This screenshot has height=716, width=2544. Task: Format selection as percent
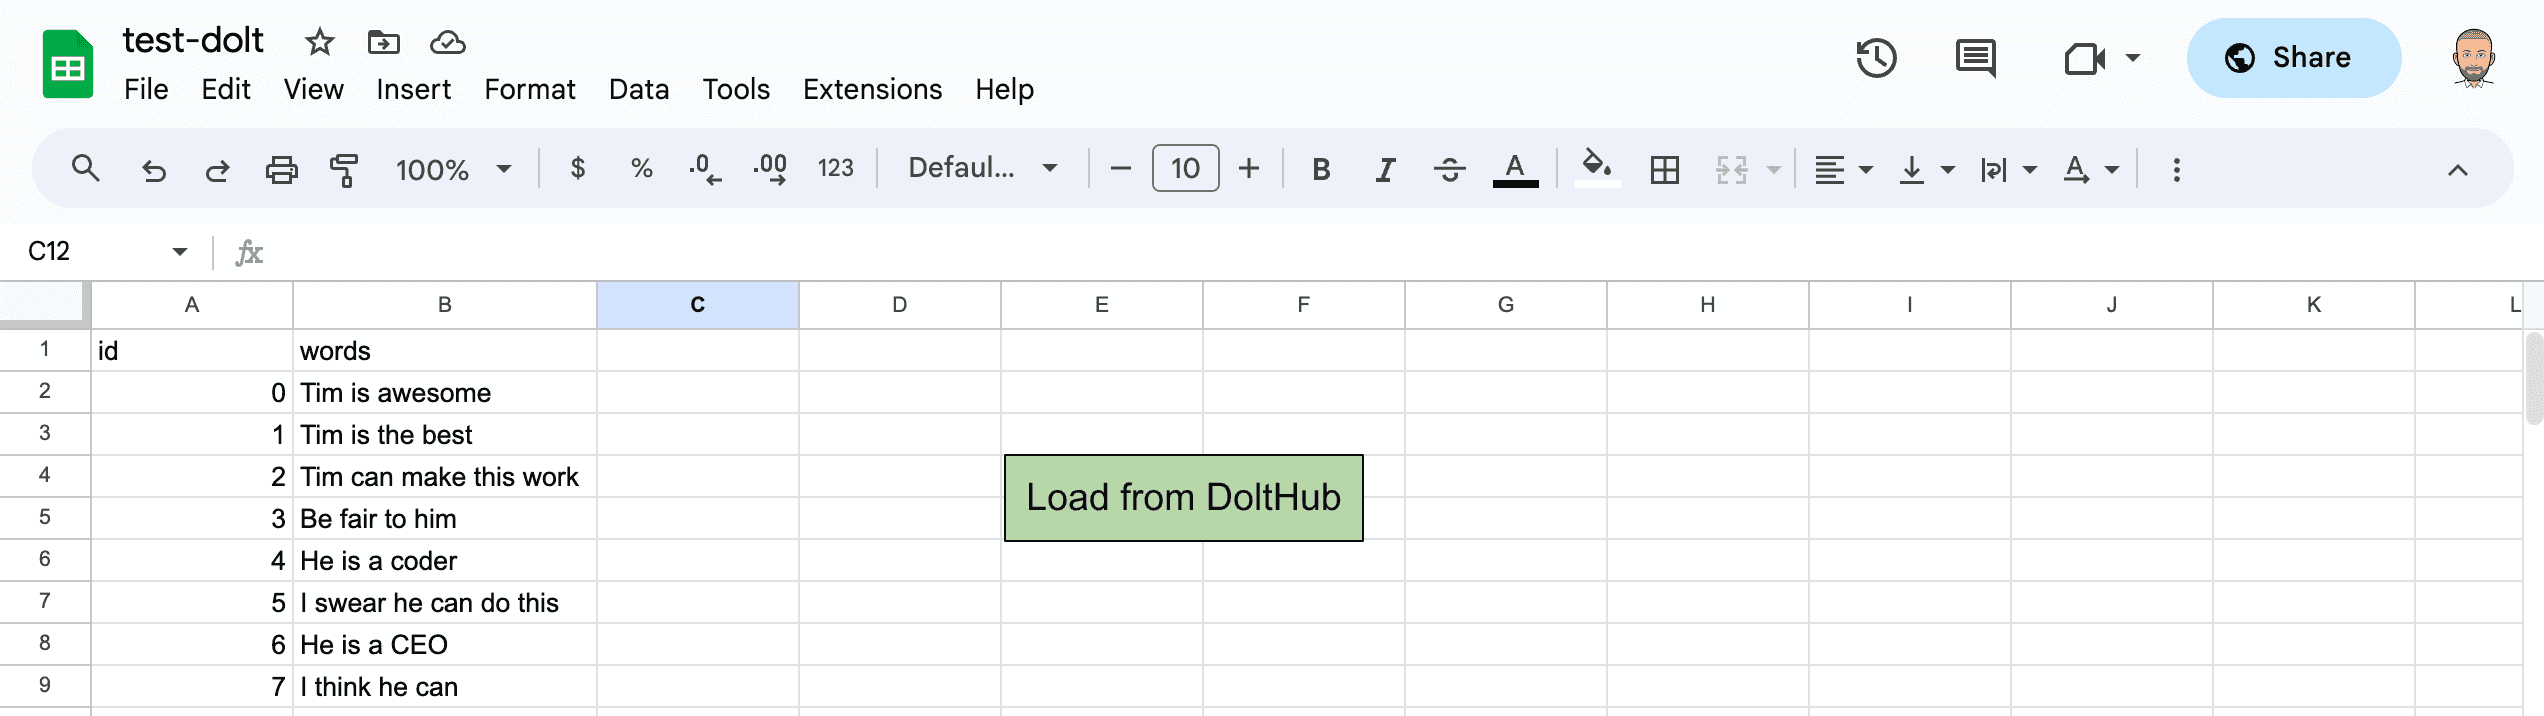coord(641,168)
